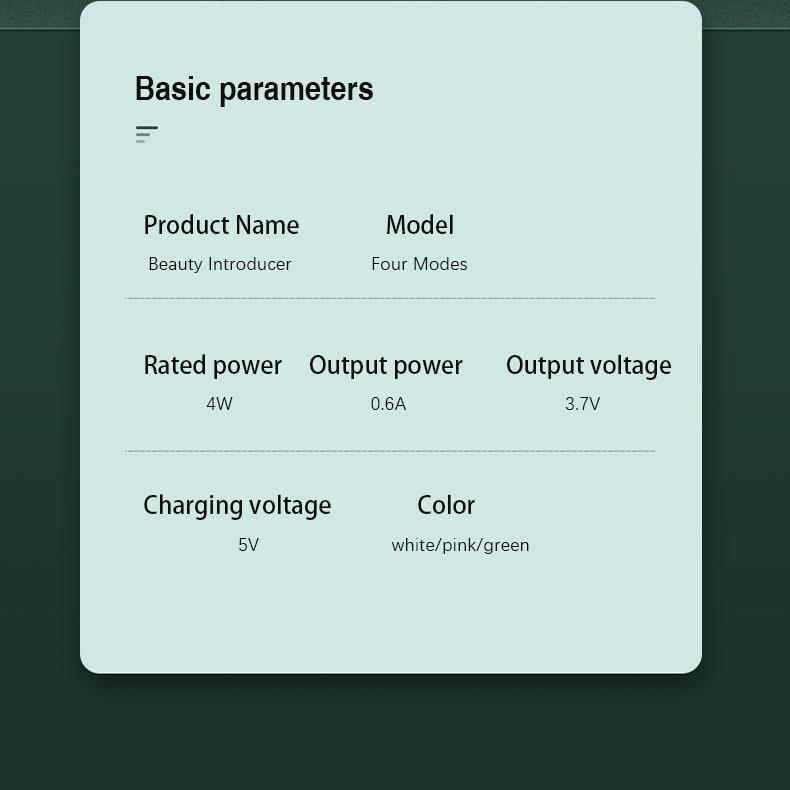
Task: Click the 5V charging voltage value
Action: point(248,545)
